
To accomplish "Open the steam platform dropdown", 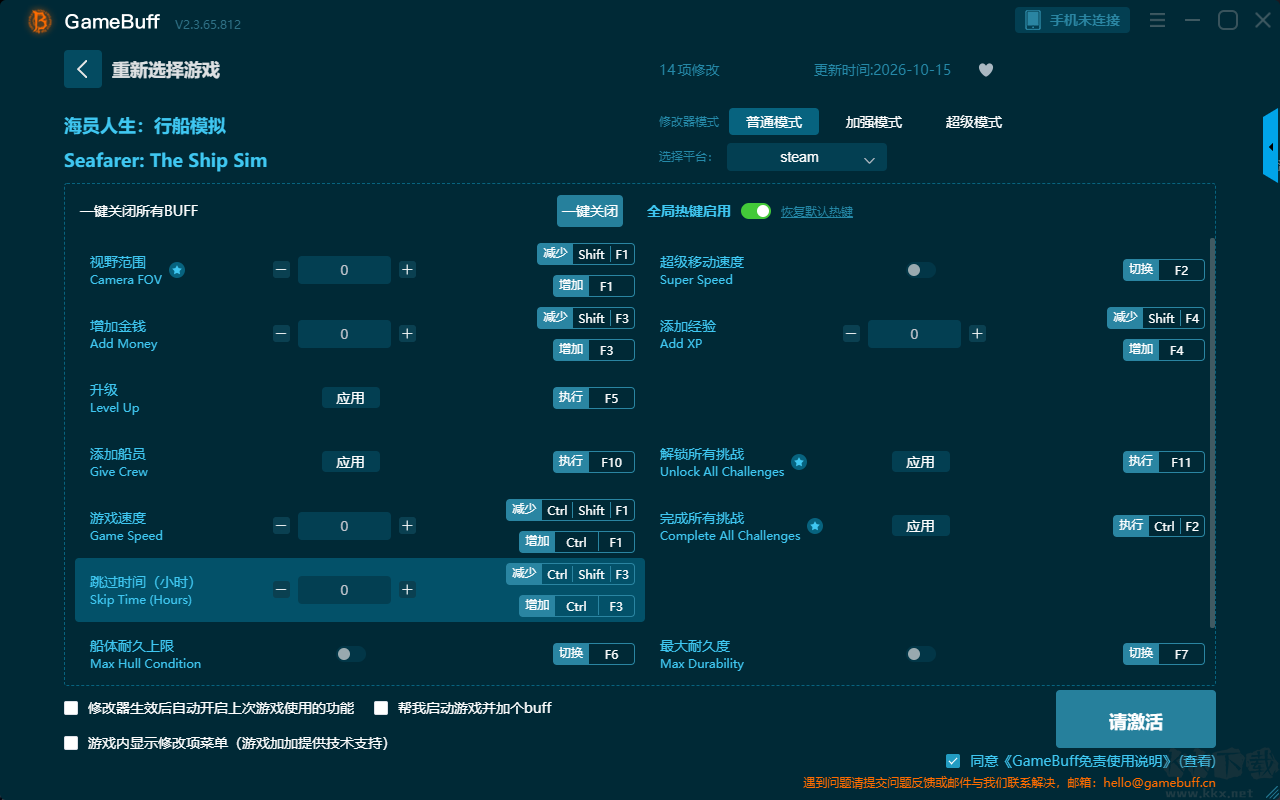I will pyautogui.click(x=807, y=157).
